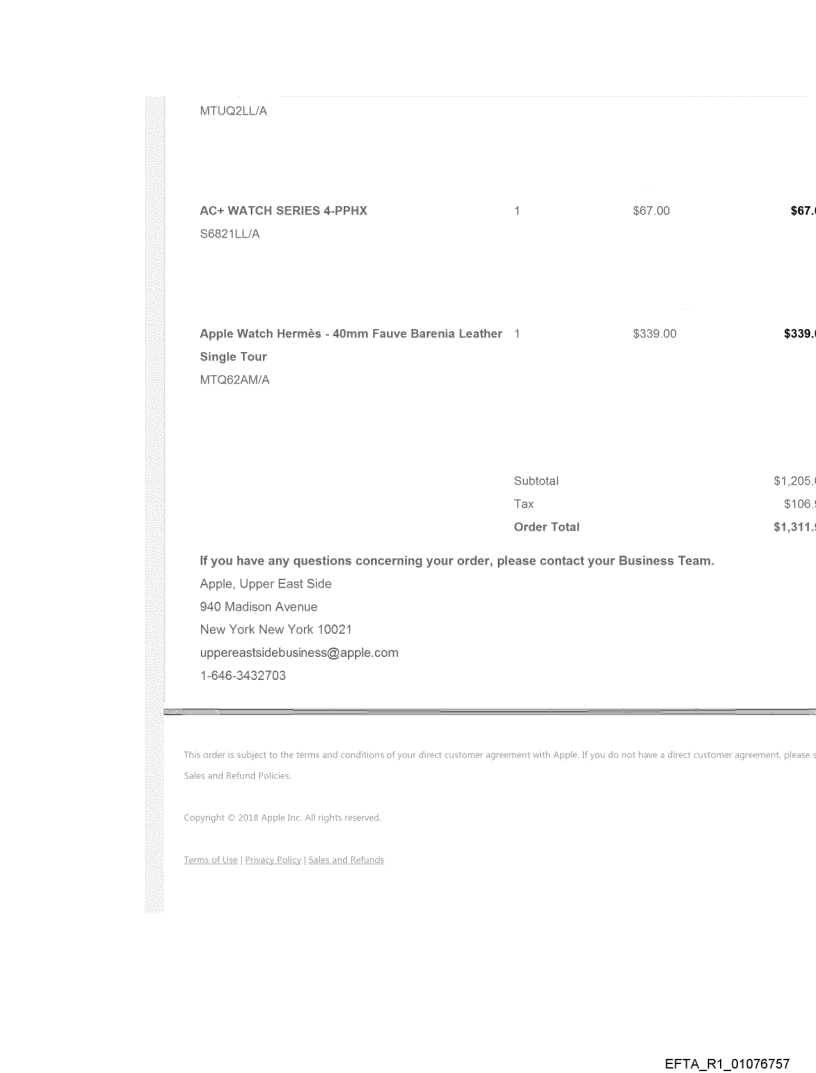Open the Terms of Use link
Image resolution: width=816 pixels, height=1073 pixels.
click(211, 860)
